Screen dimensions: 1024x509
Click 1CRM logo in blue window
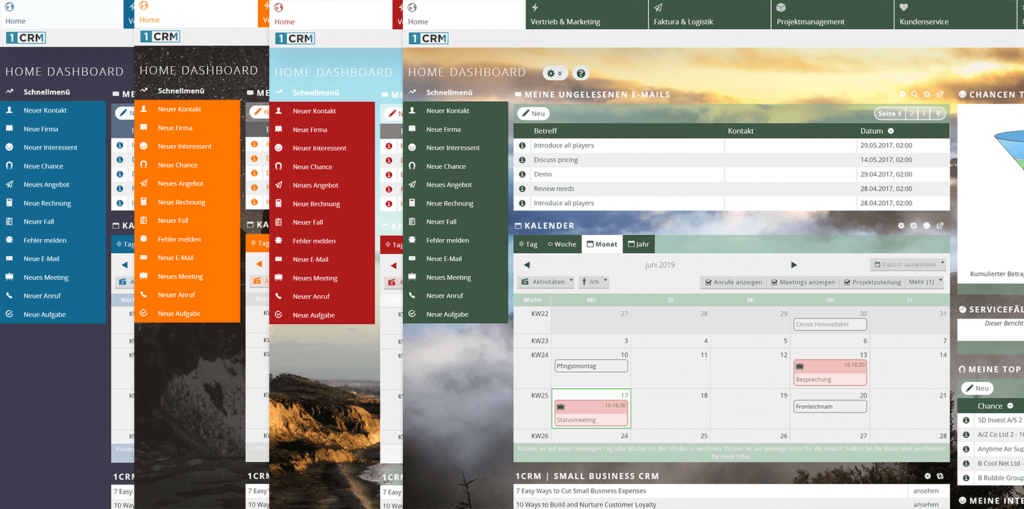25,38
